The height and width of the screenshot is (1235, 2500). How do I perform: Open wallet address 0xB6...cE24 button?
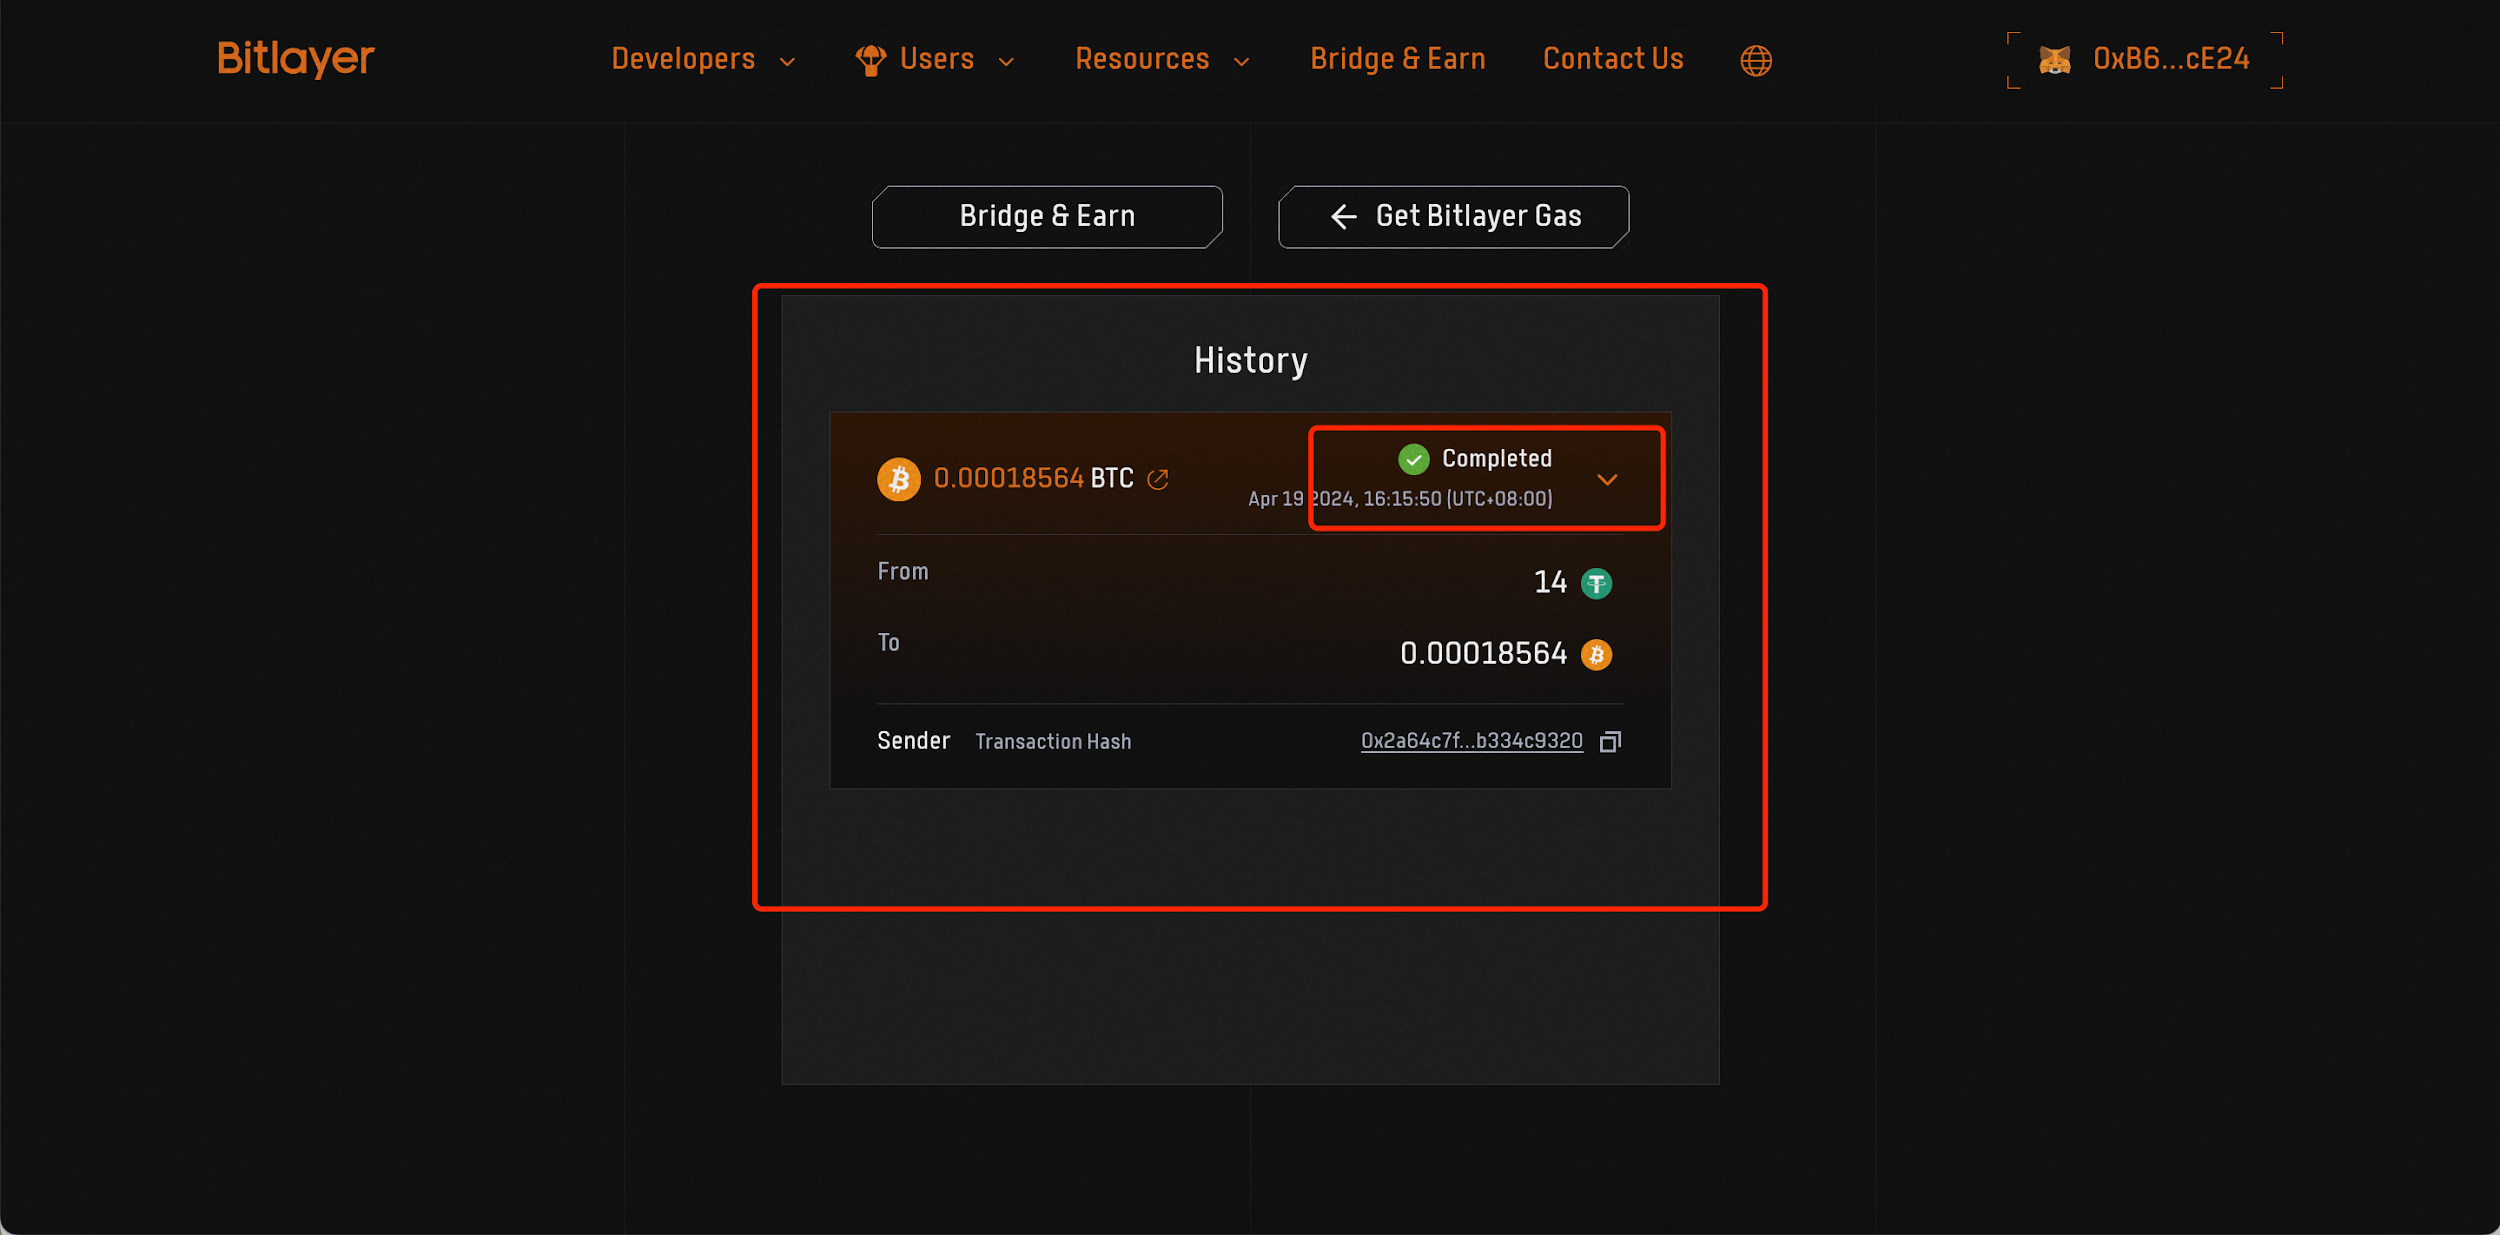[2170, 60]
